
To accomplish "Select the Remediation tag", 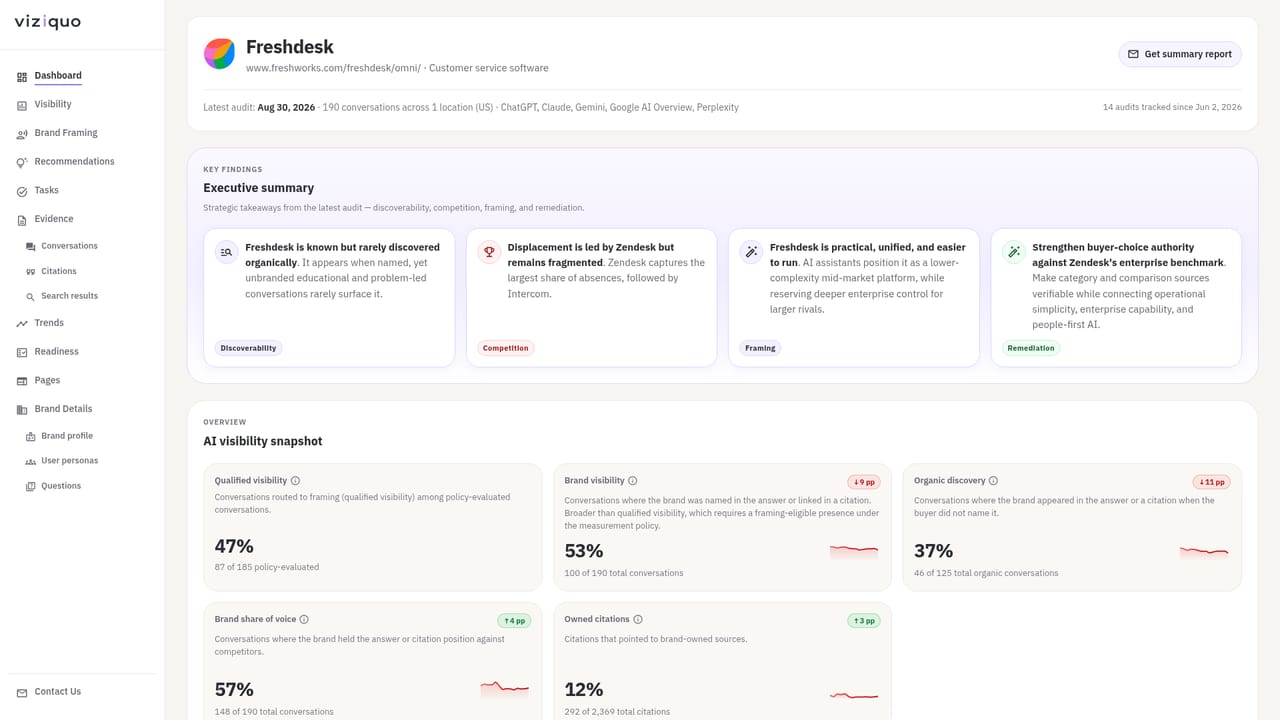I will [1031, 348].
